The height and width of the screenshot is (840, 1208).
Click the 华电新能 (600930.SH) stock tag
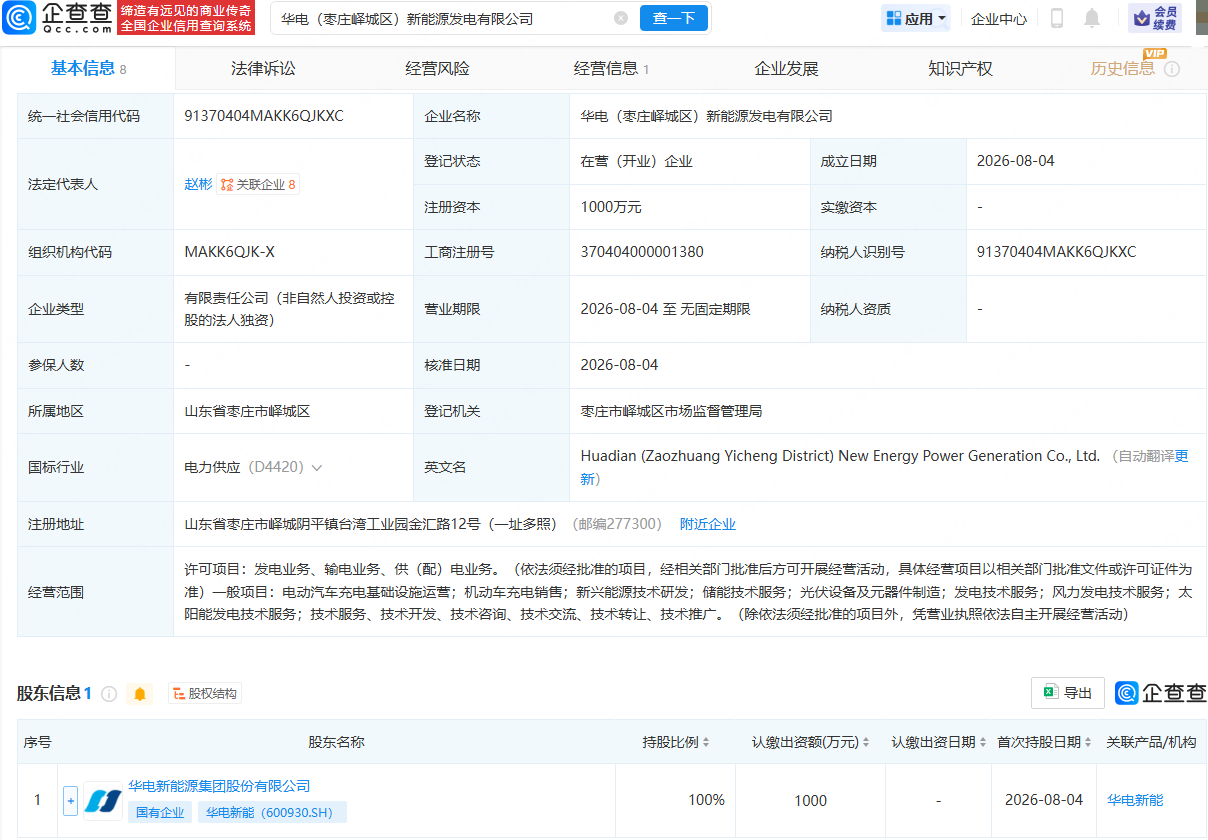pyautogui.click(x=272, y=812)
